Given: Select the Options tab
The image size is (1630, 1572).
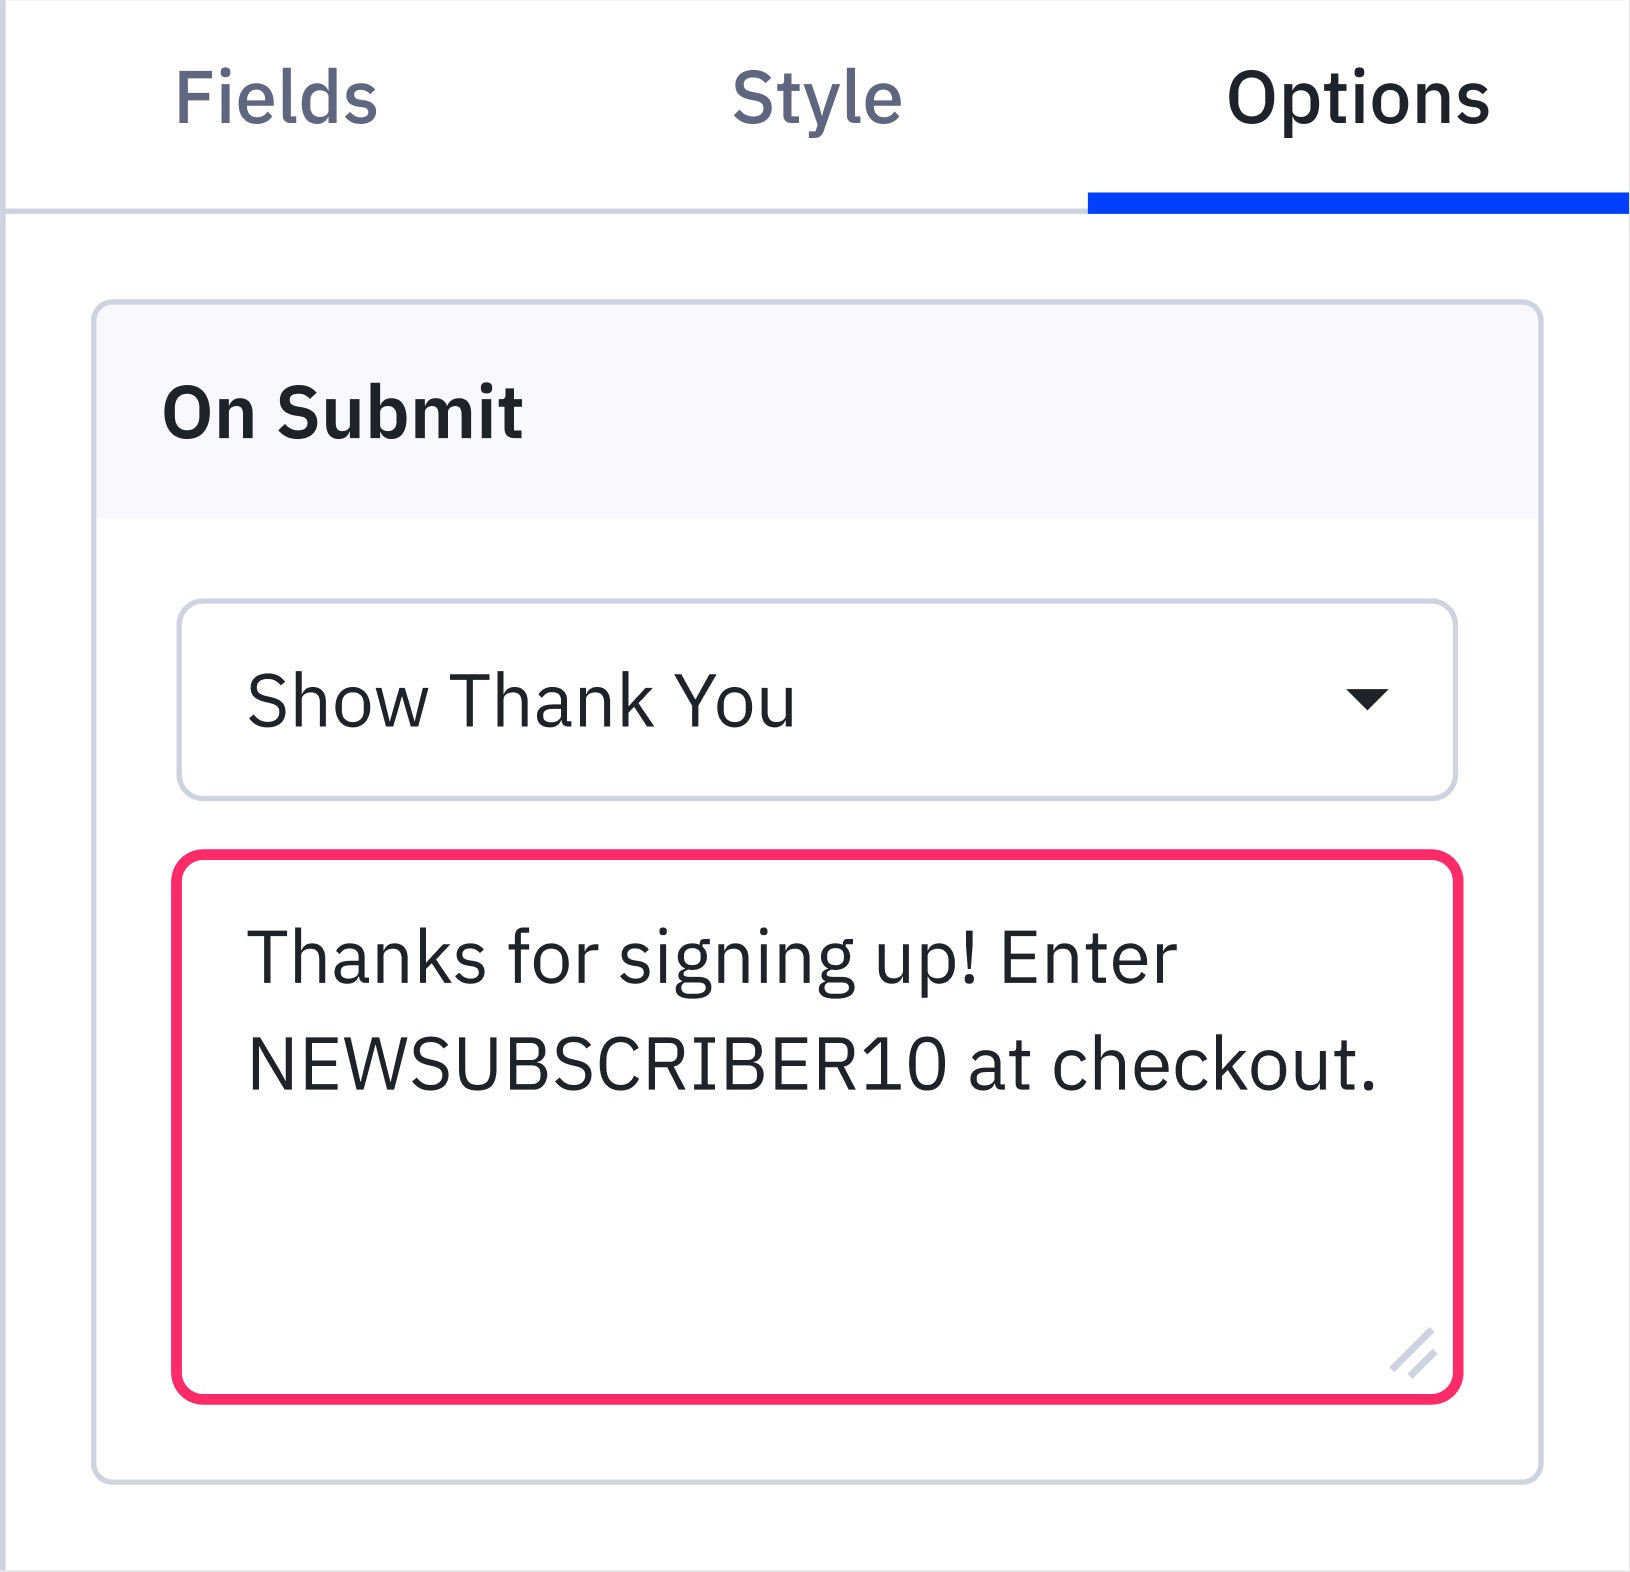Looking at the screenshot, I should (1358, 98).
